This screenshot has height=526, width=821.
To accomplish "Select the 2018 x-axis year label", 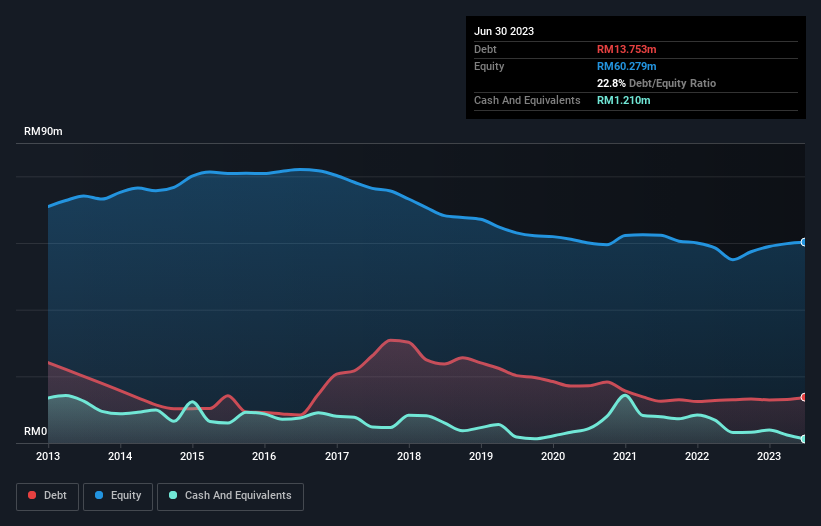I will (409, 456).
